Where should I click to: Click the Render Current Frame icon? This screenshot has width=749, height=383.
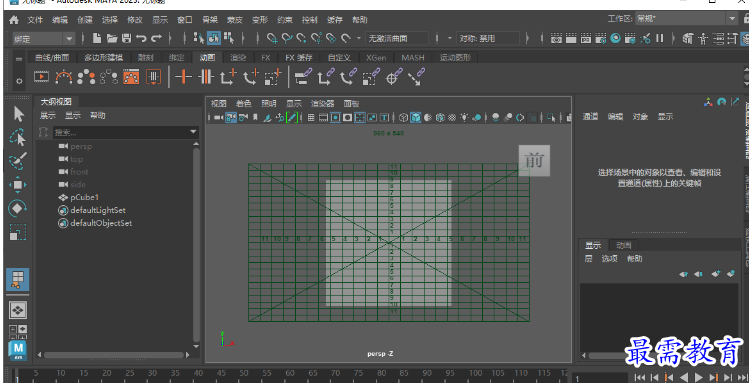pyautogui.click(x=571, y=38)
